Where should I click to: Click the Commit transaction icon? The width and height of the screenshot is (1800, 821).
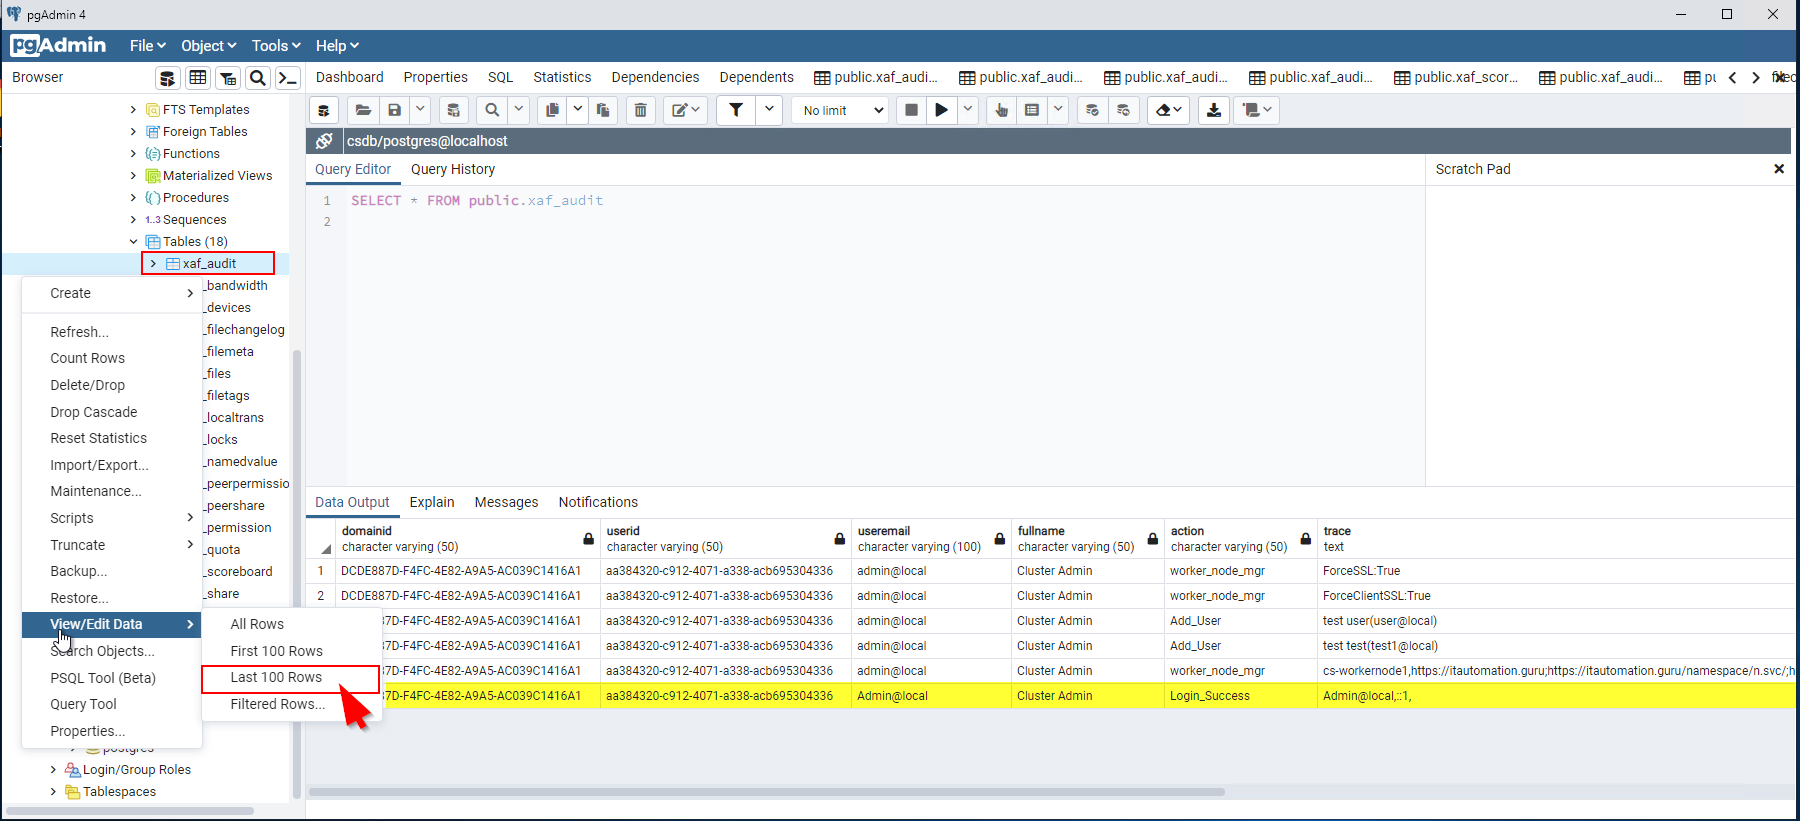(x=1092, y=110)
